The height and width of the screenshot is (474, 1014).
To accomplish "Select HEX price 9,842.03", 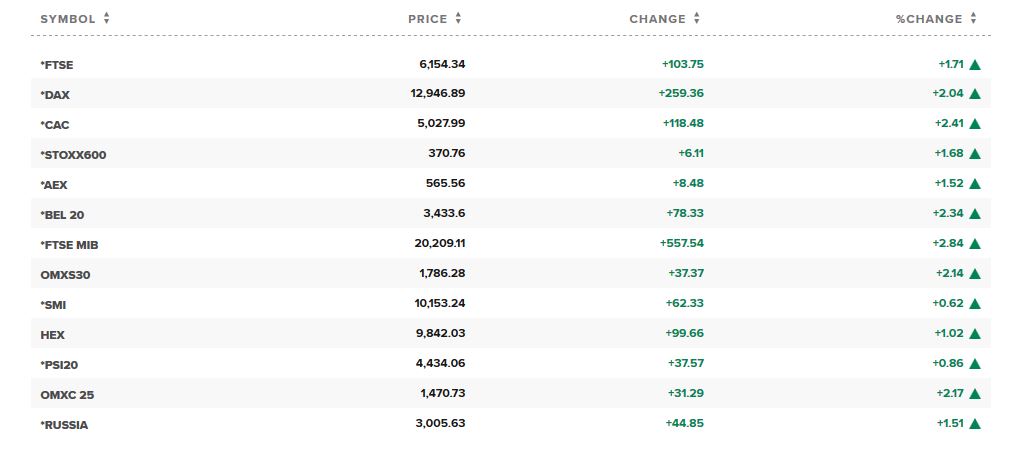I will click(x=441, y=333).
